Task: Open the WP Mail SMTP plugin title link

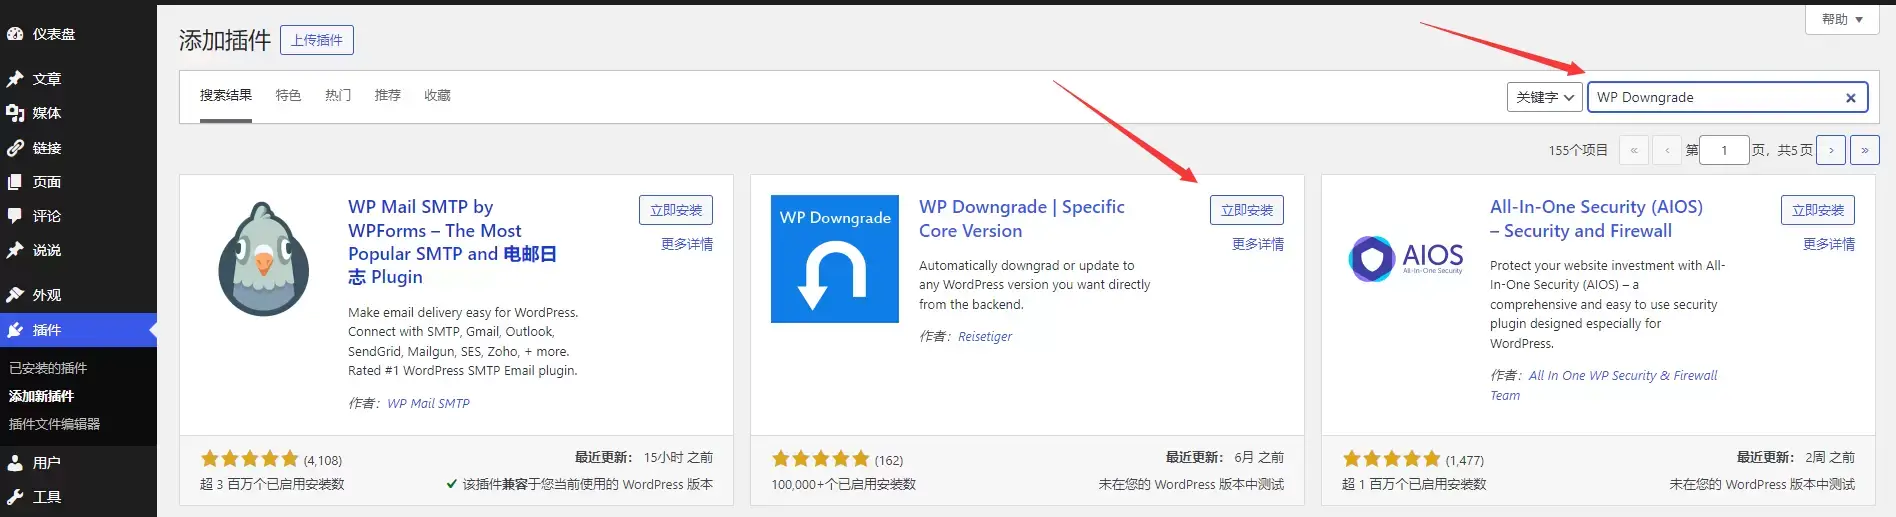Action: click(452, 242)
